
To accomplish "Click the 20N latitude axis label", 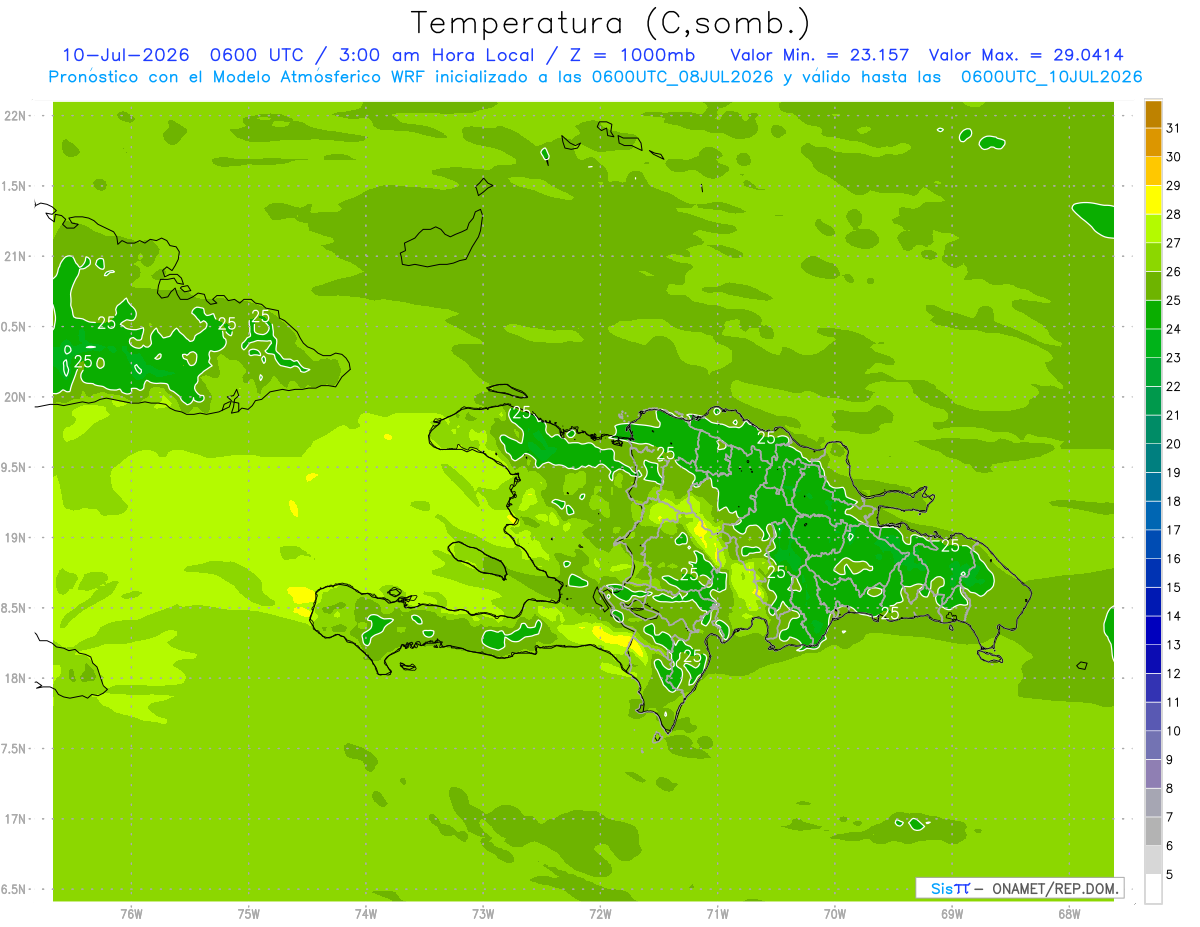I will 16,397.
